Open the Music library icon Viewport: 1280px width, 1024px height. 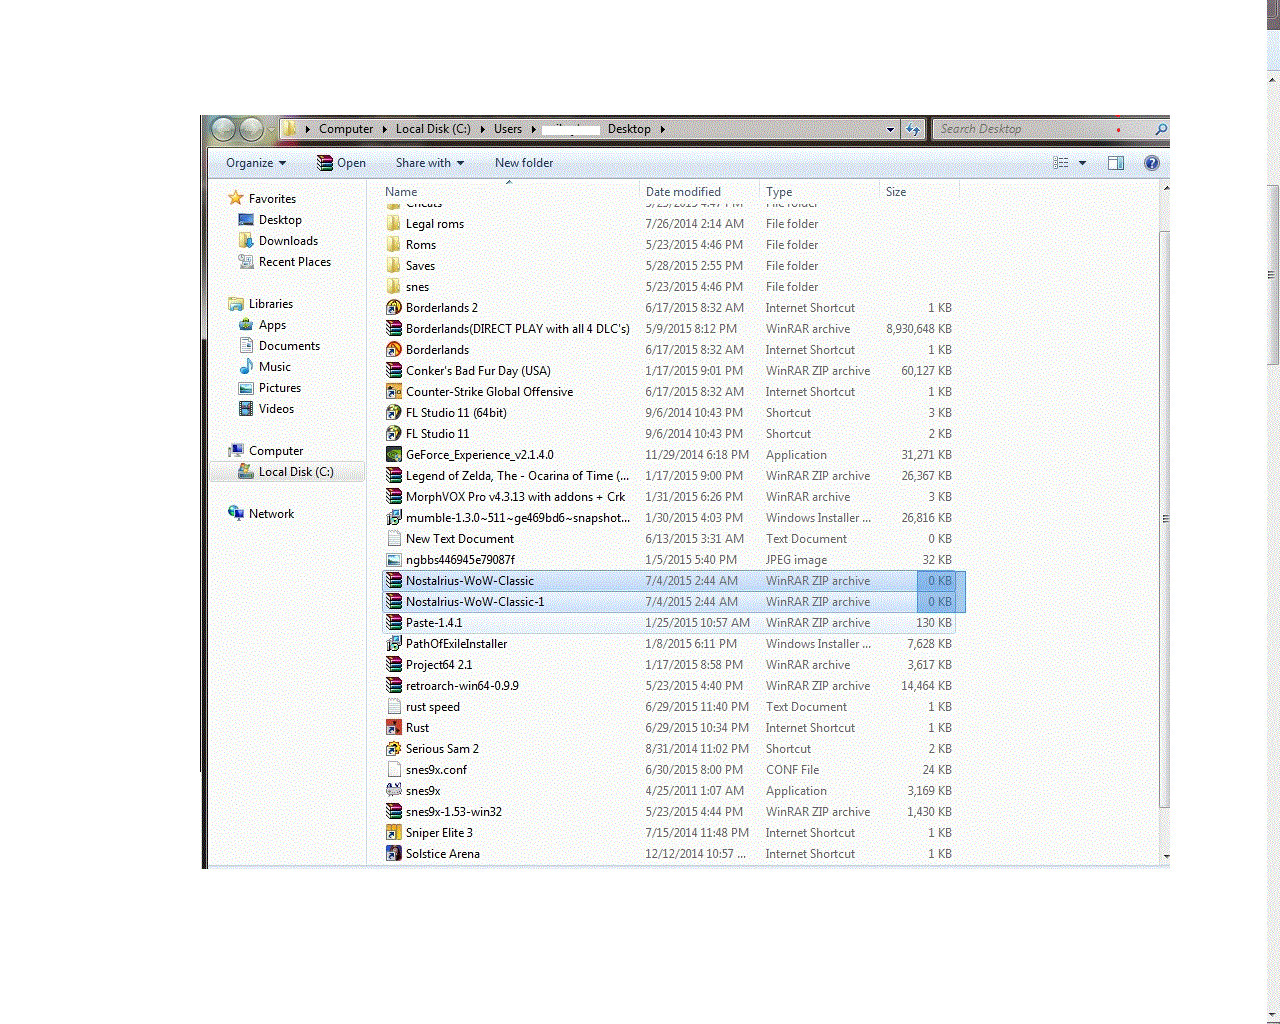[246, 367]
